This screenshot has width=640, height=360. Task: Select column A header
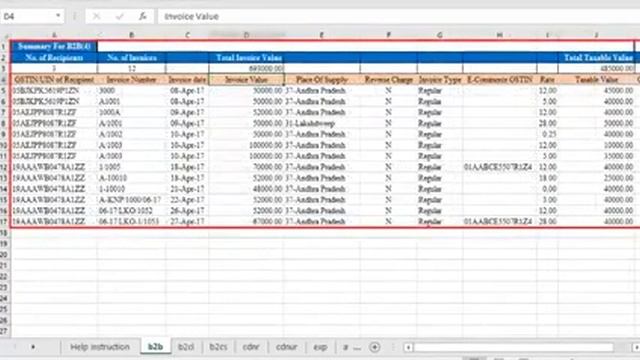[x=54, y=36]
